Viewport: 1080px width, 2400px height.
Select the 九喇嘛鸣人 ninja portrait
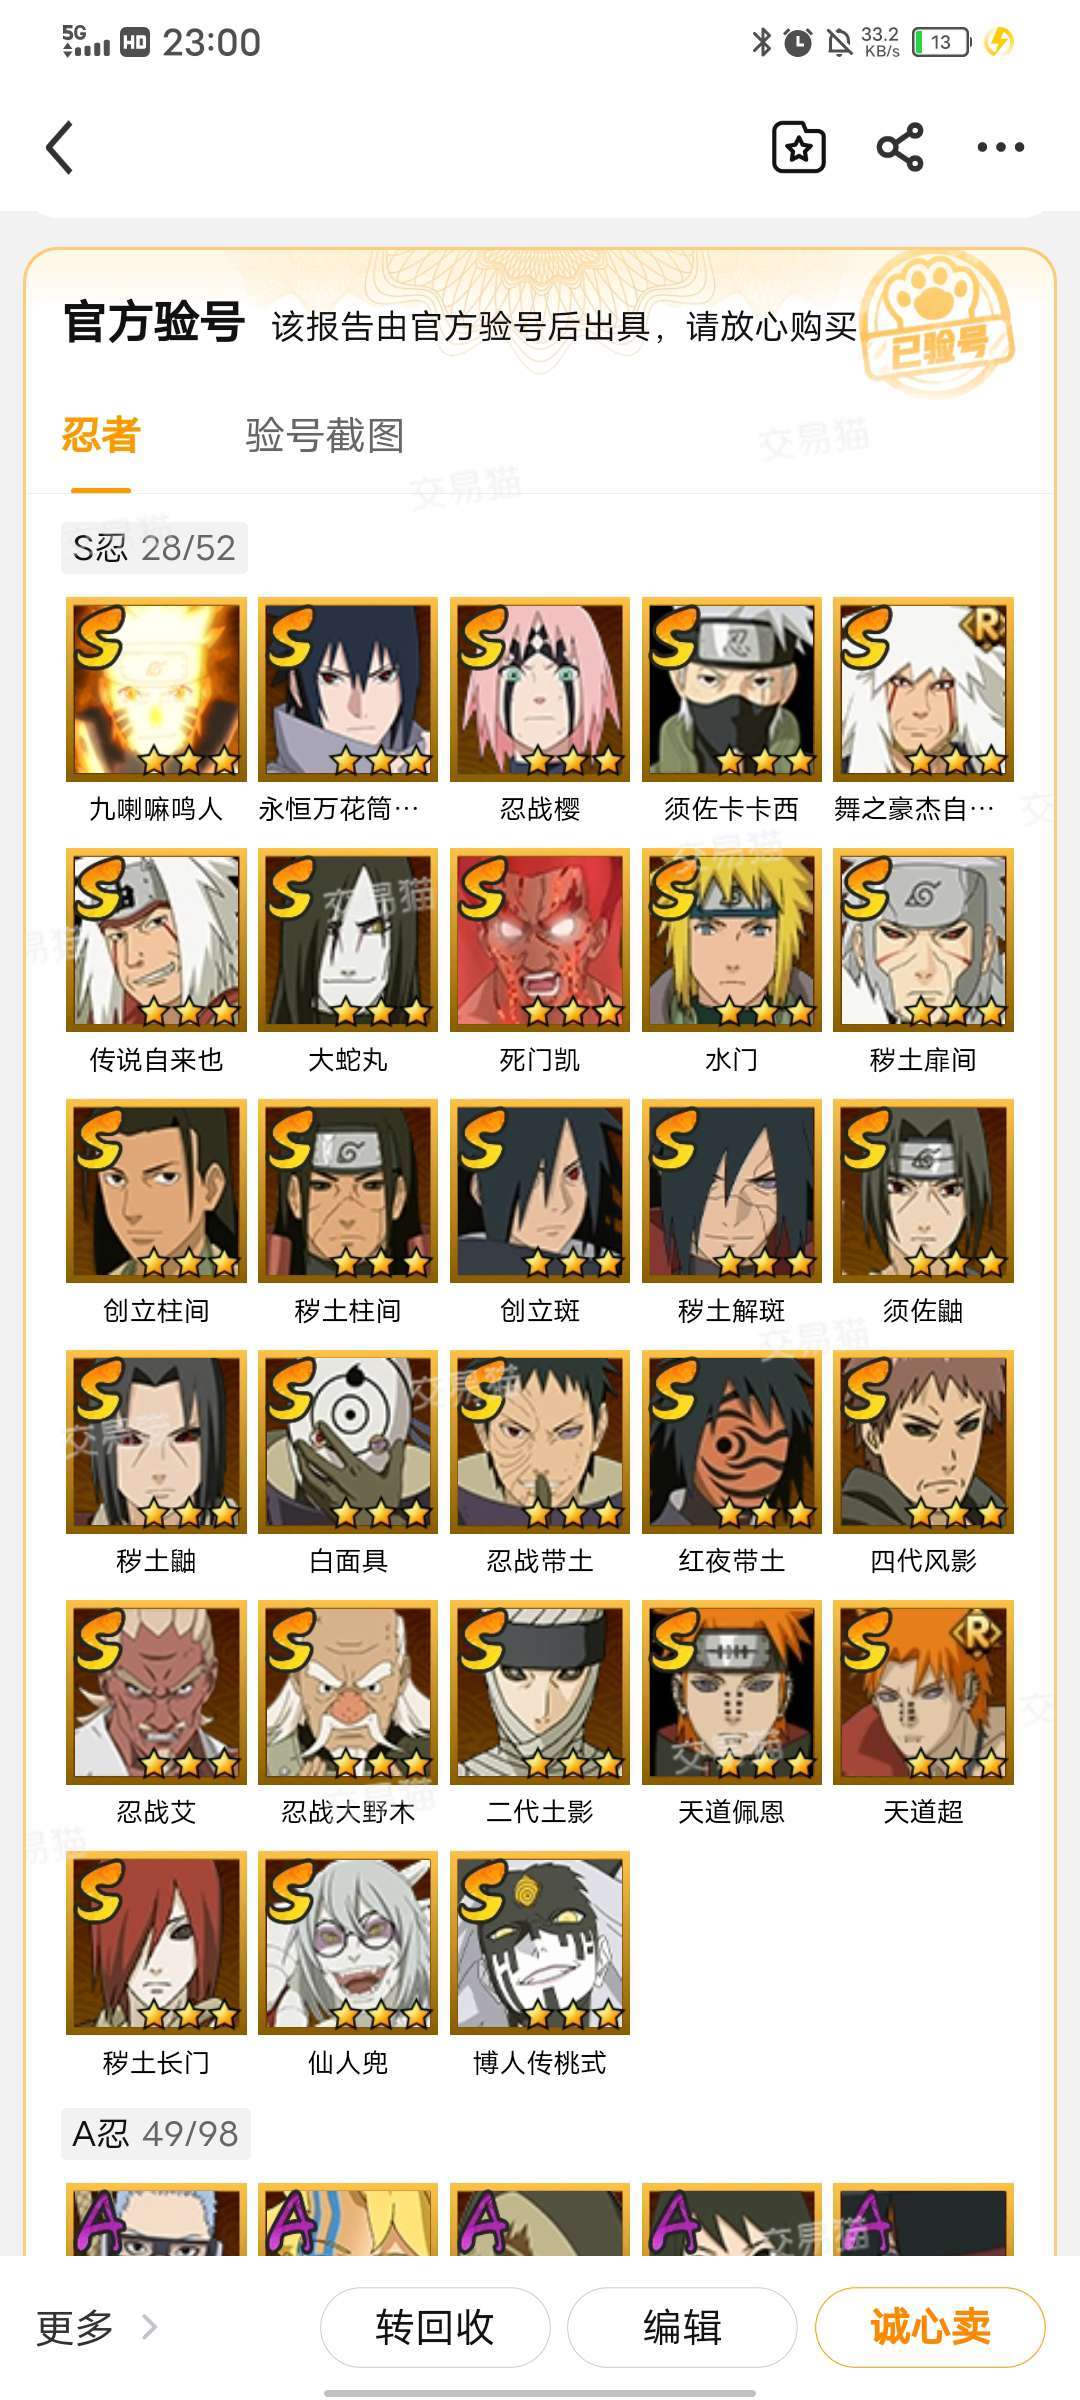click(156, 689)
